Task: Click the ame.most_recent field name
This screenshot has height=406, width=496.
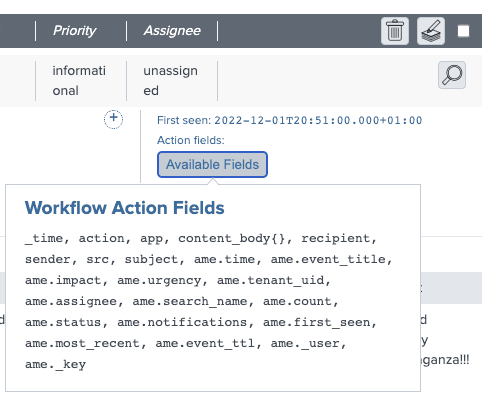Action: click(x=82, y=343)
